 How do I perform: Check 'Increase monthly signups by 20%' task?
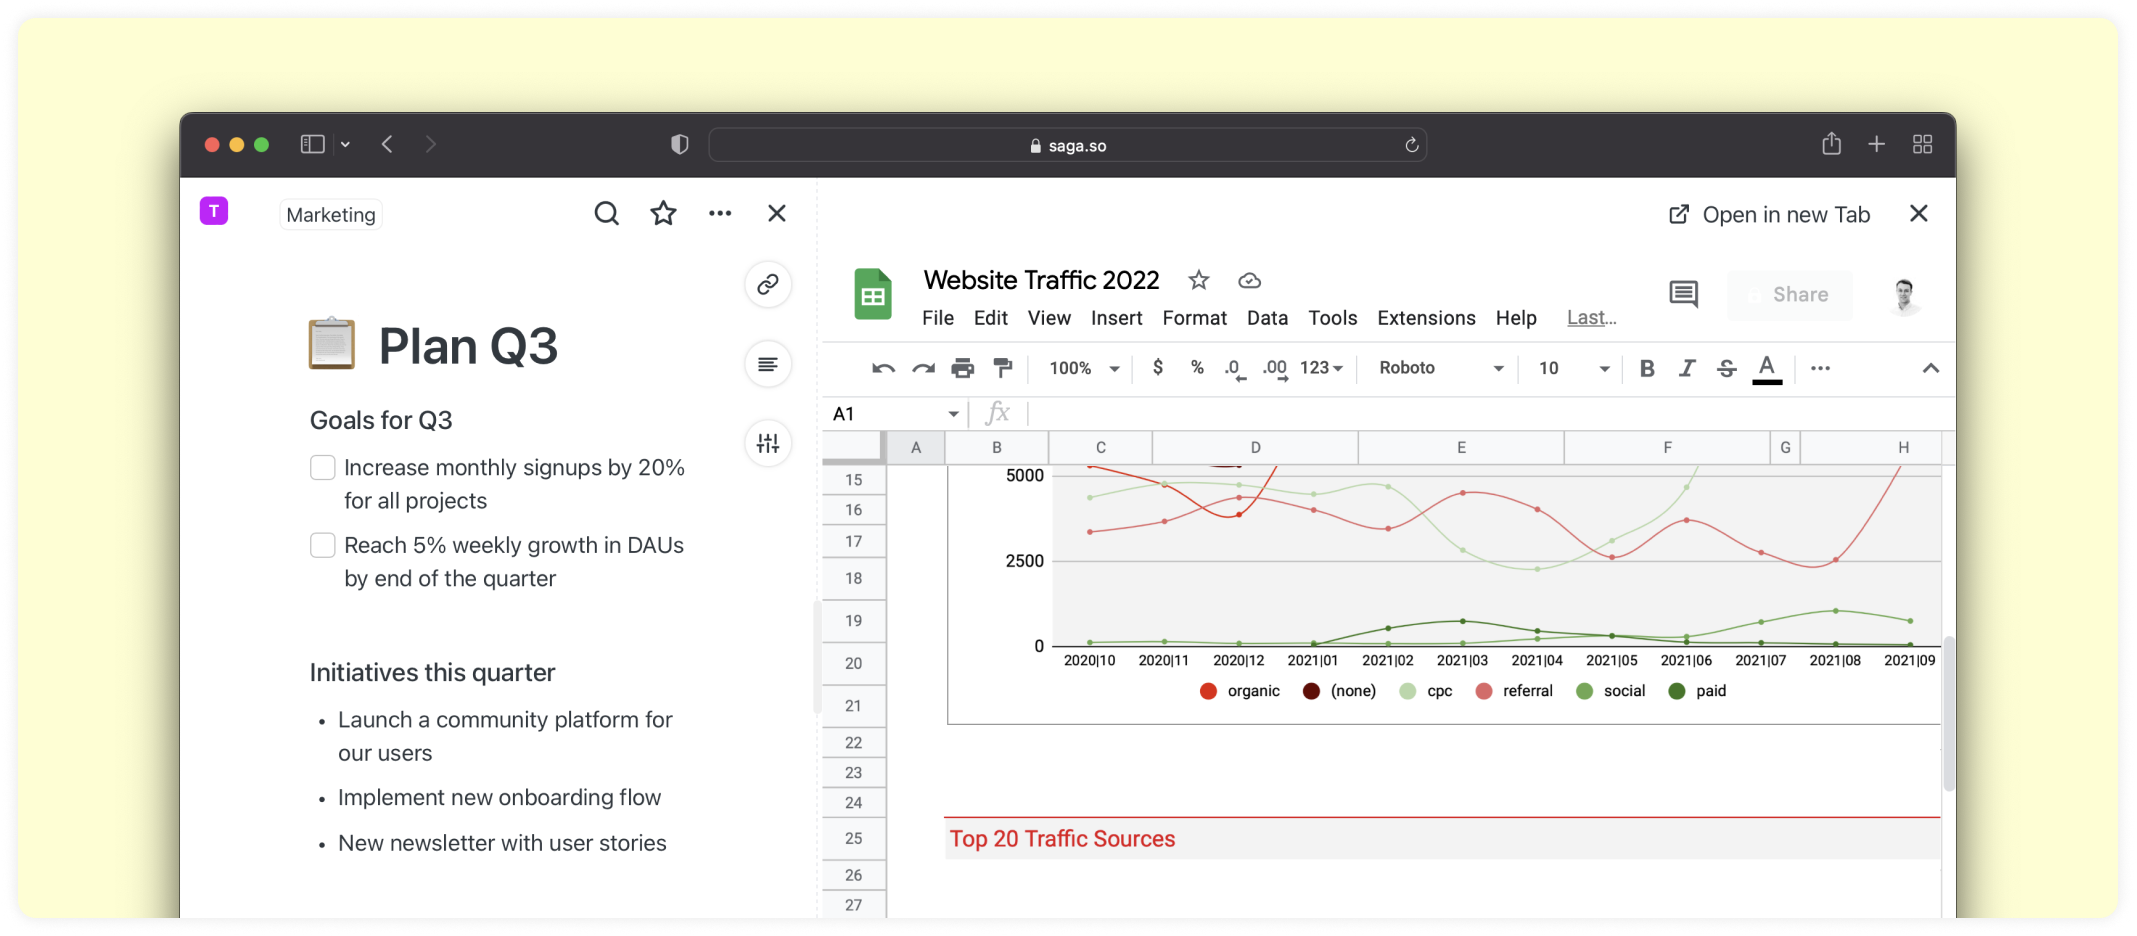coord(323,467)
